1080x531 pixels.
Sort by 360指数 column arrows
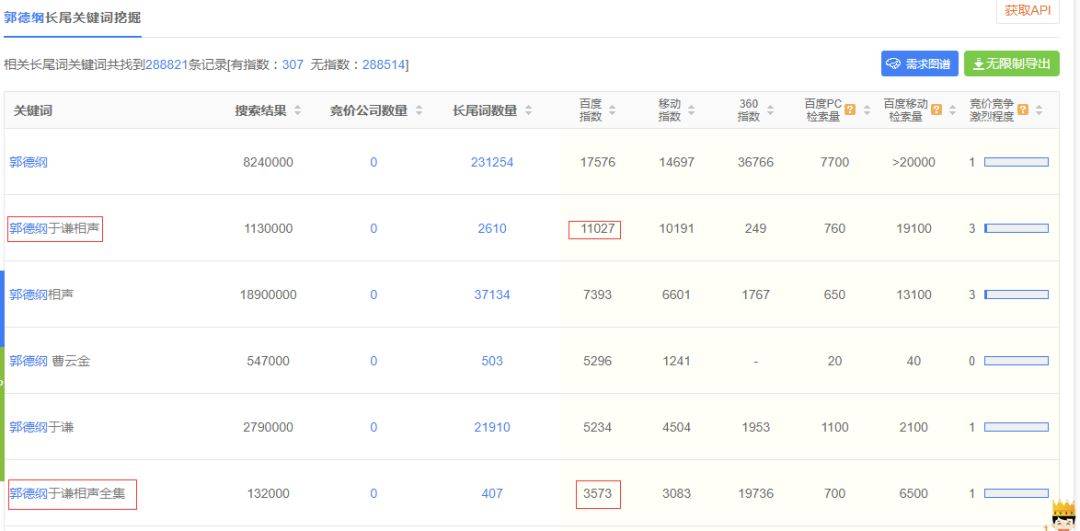770,111
